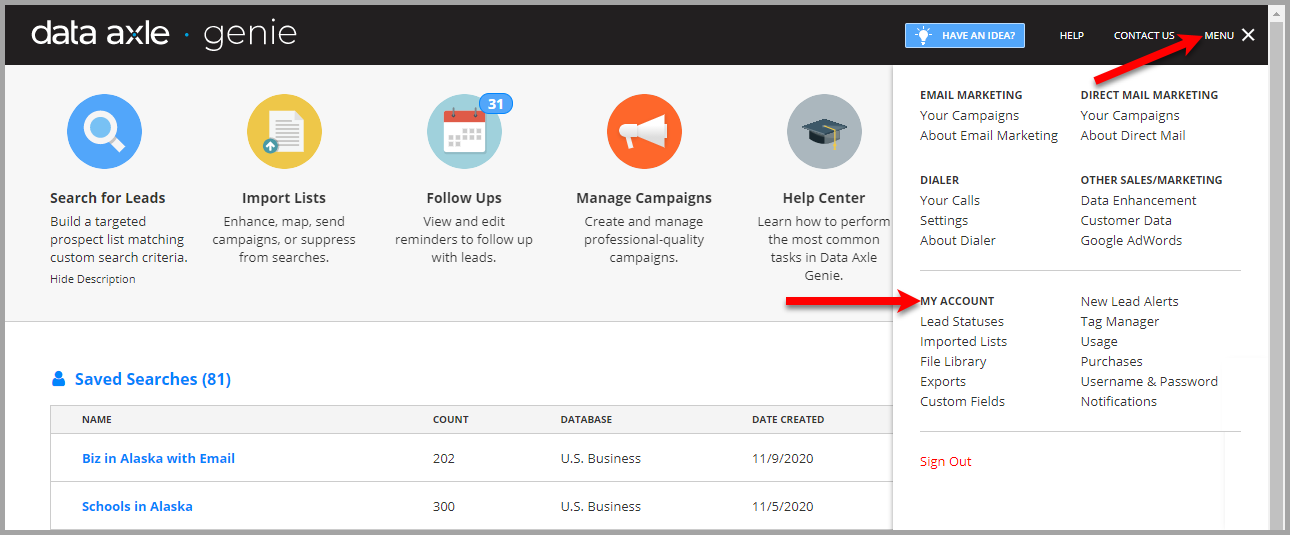1290x535 pixels.
Task: Click the Follow Ups heading
Action: click(x=464, y=198)
